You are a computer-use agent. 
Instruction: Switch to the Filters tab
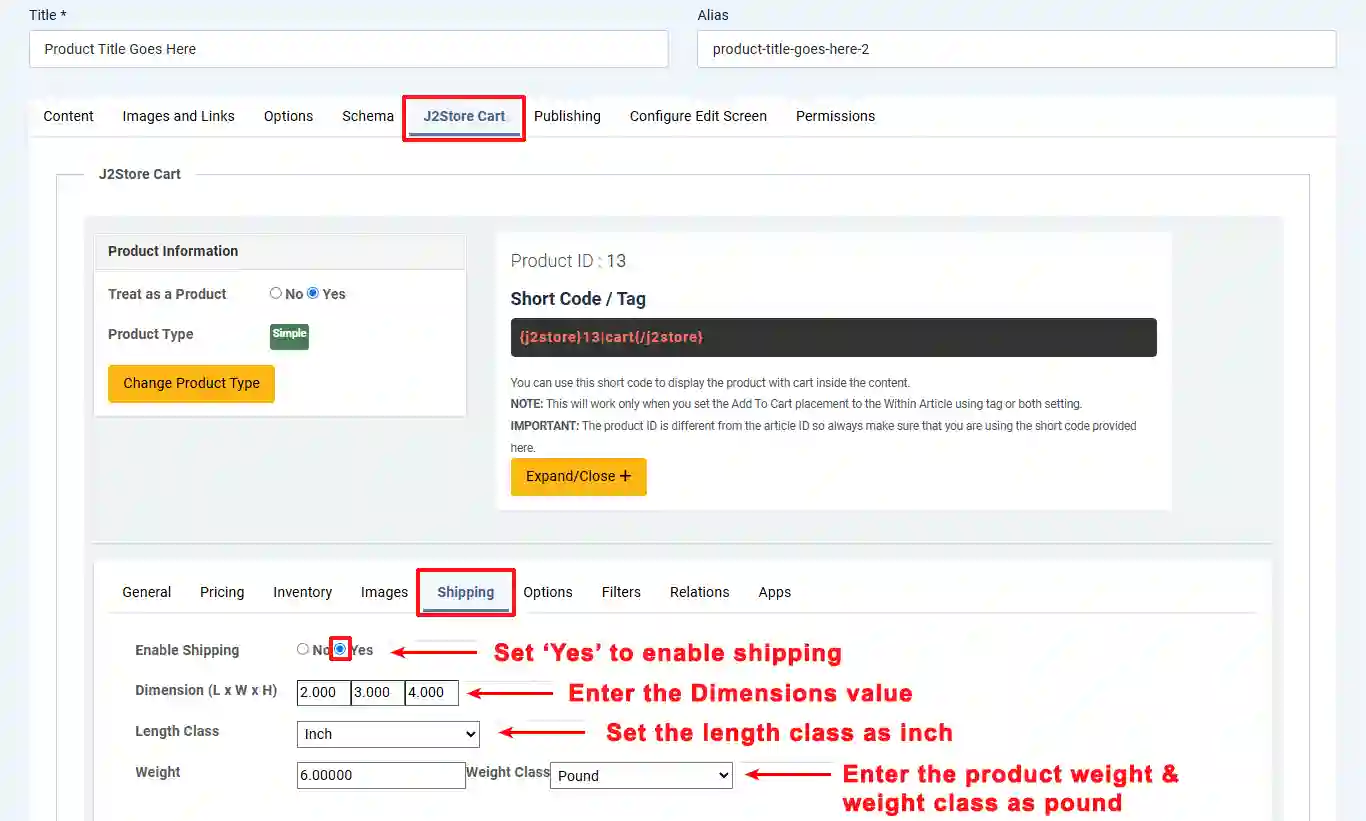pyautogui.click(x=621, y=592)
